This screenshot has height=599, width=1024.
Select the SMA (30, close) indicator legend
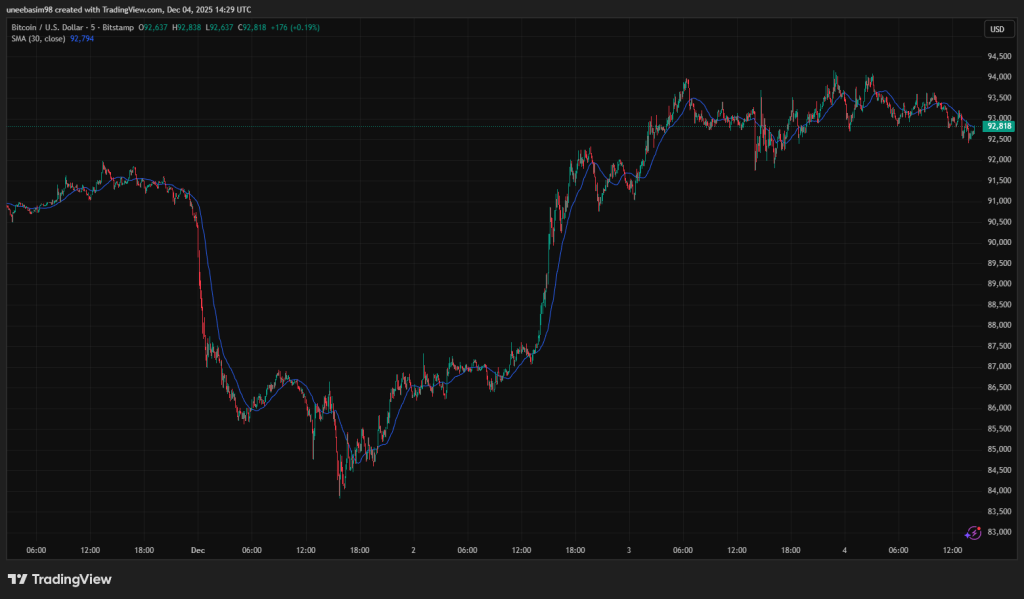point(37,40)
